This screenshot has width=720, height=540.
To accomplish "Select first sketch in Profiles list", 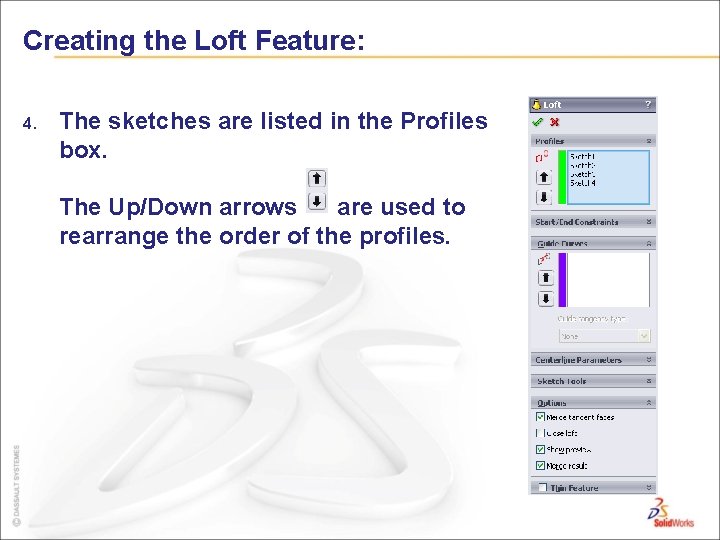I will 583,157.
